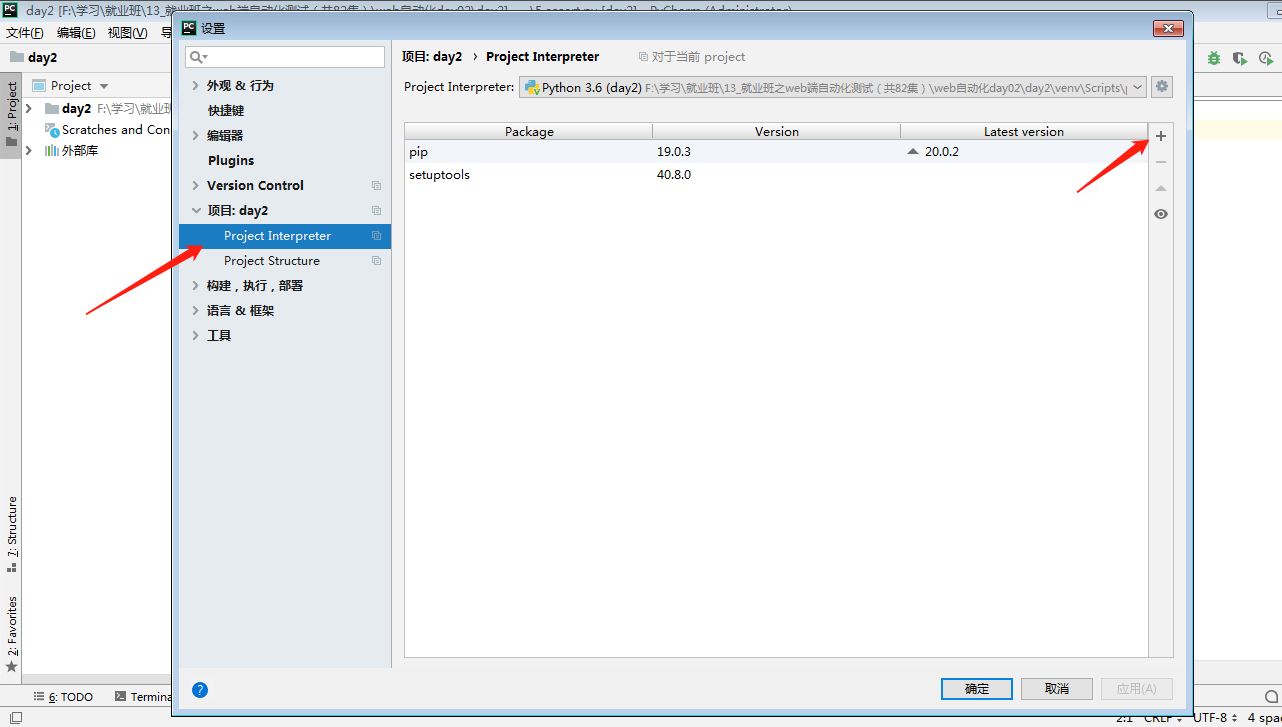Open the 7: Structure tool window tab
The width and height of the screenshot is (1282, 727).
click(x=11, y=535)
